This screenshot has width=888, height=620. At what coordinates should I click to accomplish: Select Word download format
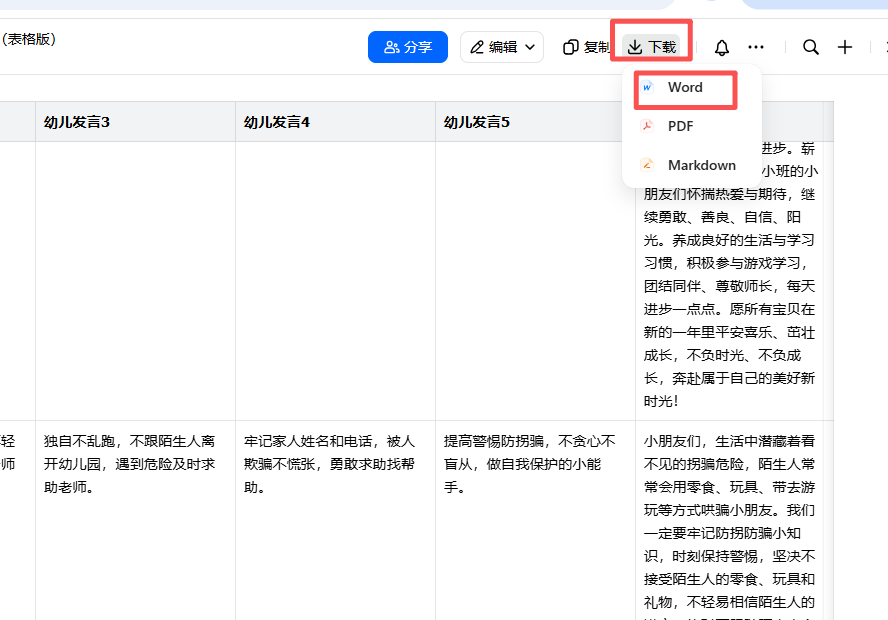click(x=691, y=87)
